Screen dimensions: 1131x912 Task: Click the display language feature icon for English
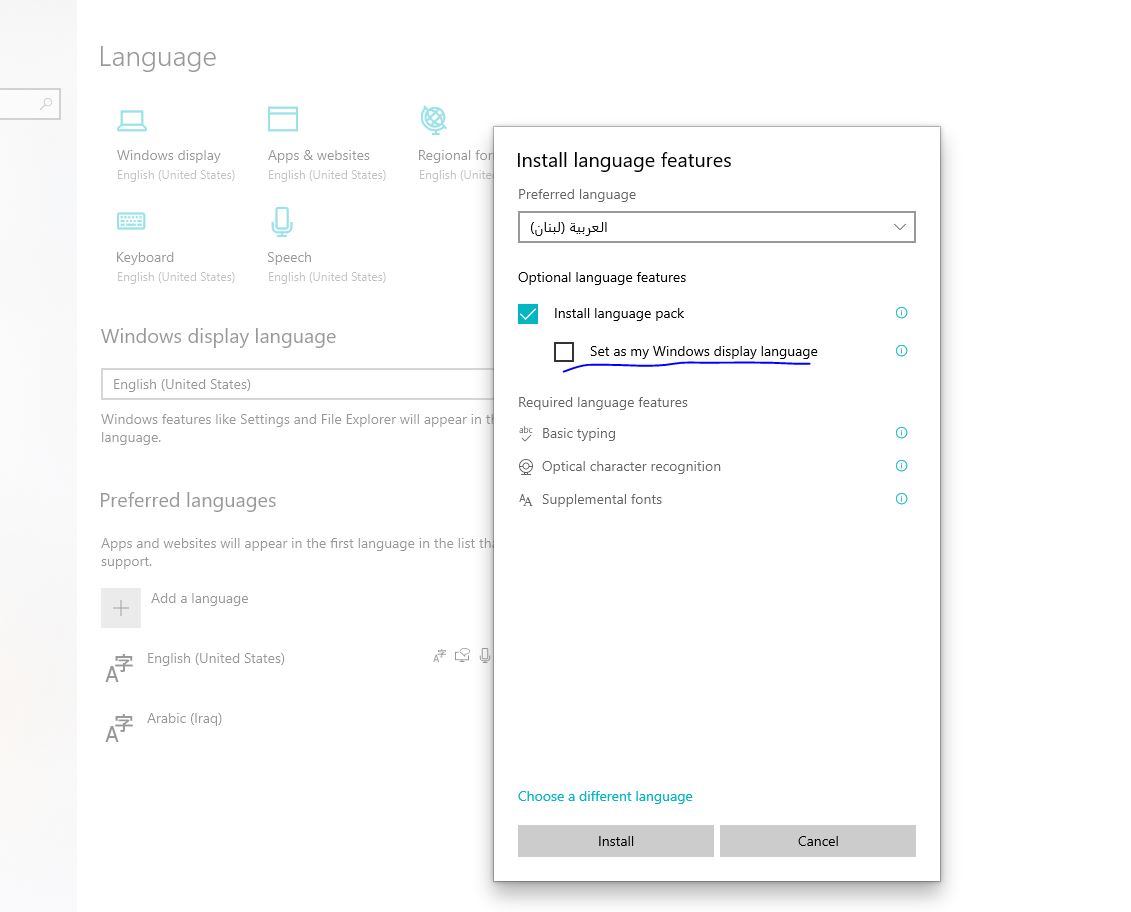pos(439,656)
